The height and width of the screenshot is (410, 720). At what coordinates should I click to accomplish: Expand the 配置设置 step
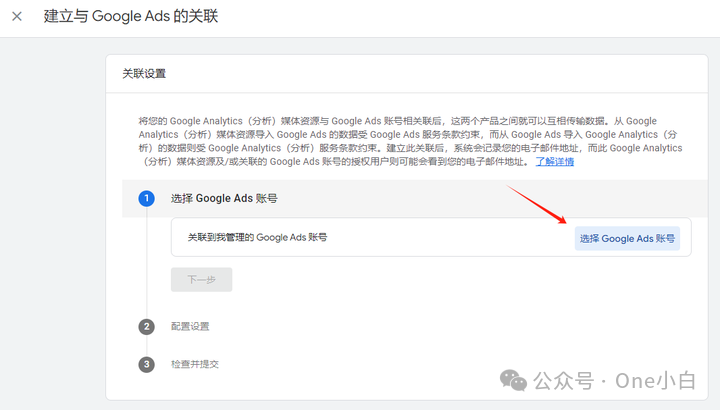pos(190,326)
